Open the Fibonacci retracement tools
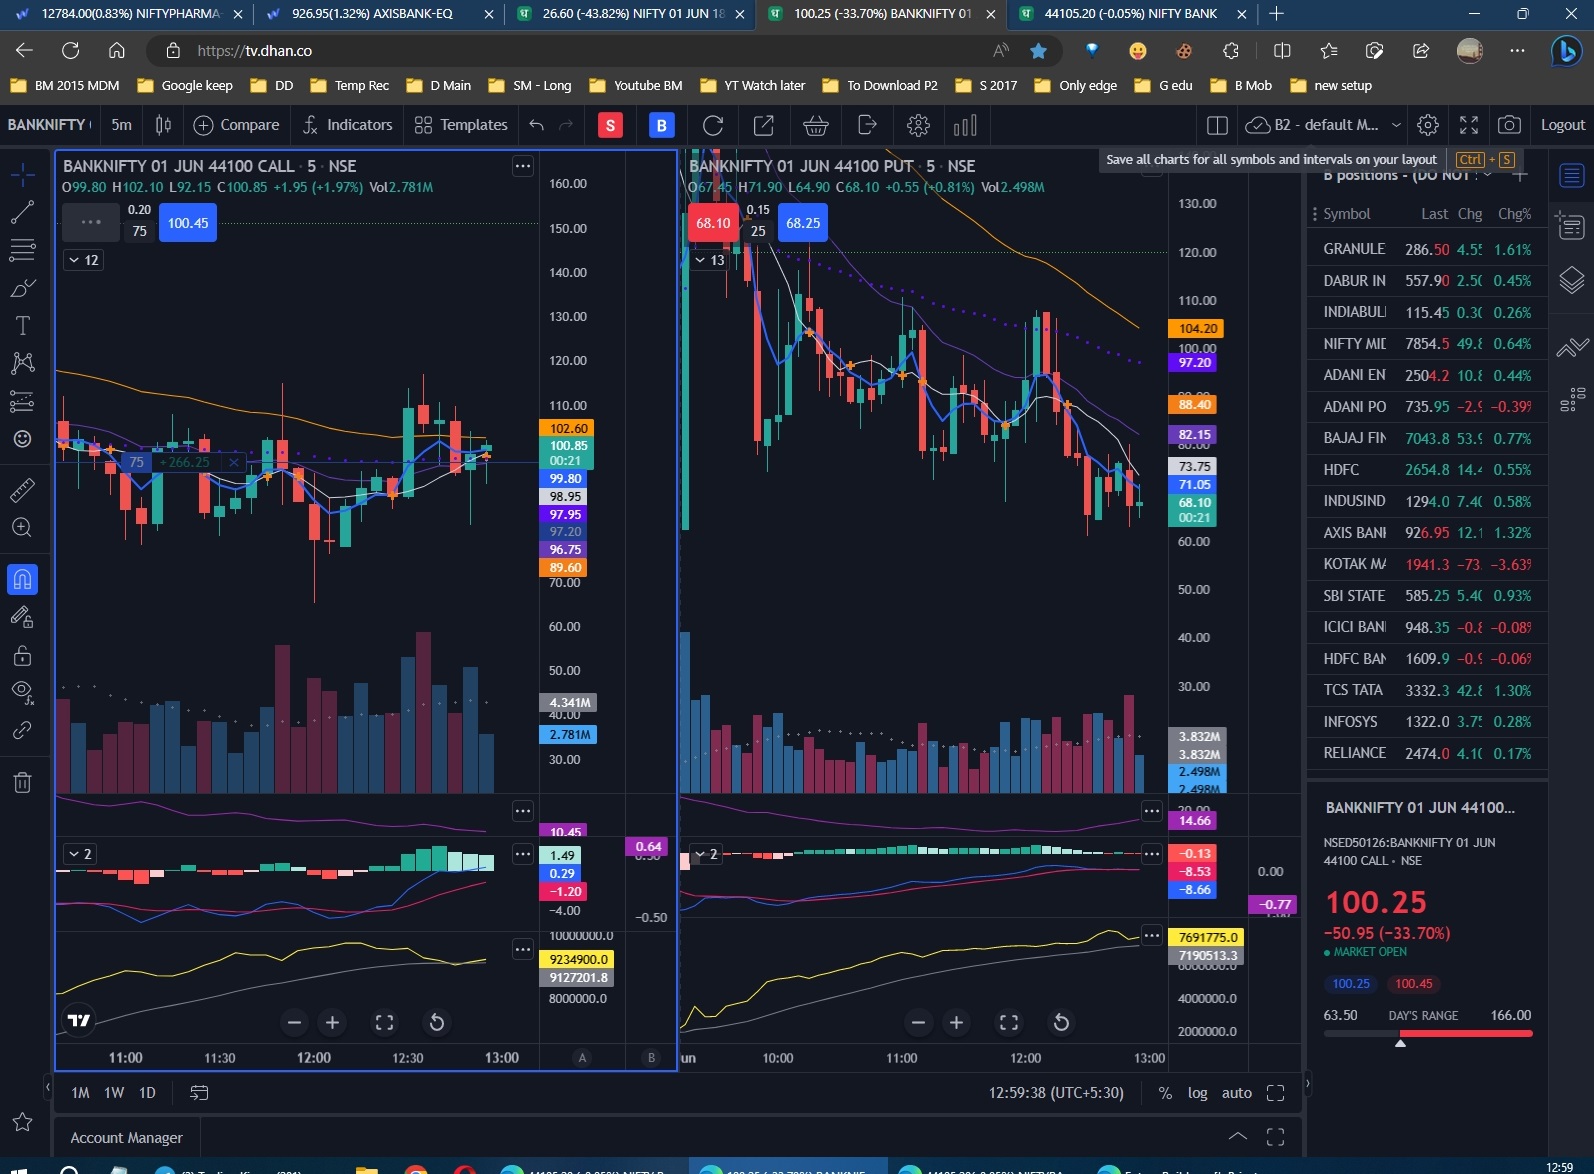The width and height of the screenshot is (1594, 1174). [22, 250]
